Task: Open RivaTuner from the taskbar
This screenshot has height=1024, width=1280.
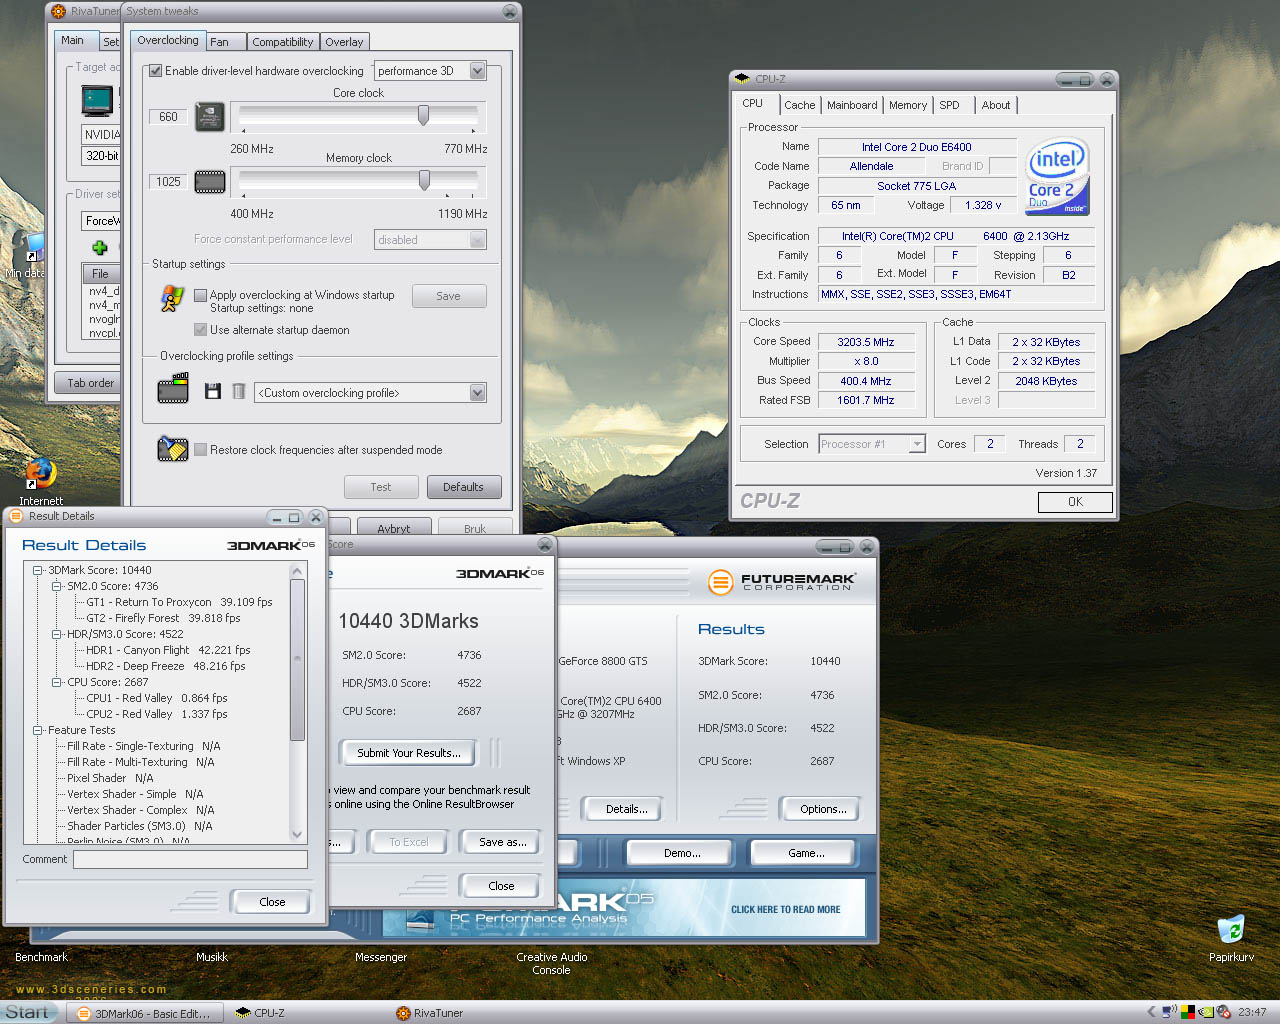Action: pyautogui.click(x=430, y=1013)
